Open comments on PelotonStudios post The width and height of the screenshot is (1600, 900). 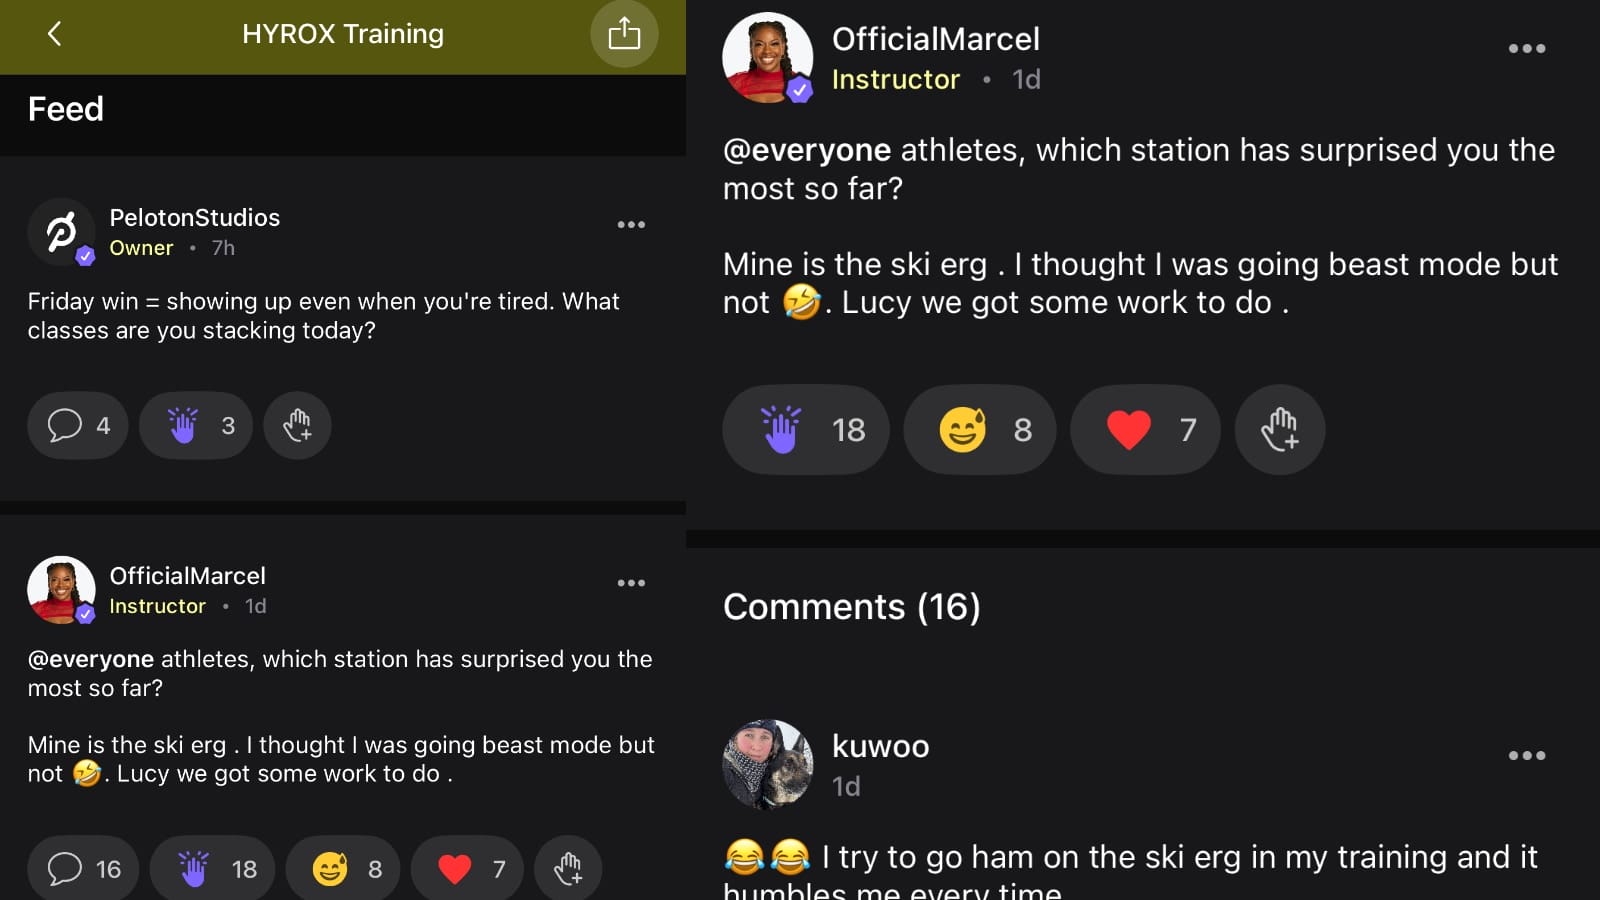78,426
